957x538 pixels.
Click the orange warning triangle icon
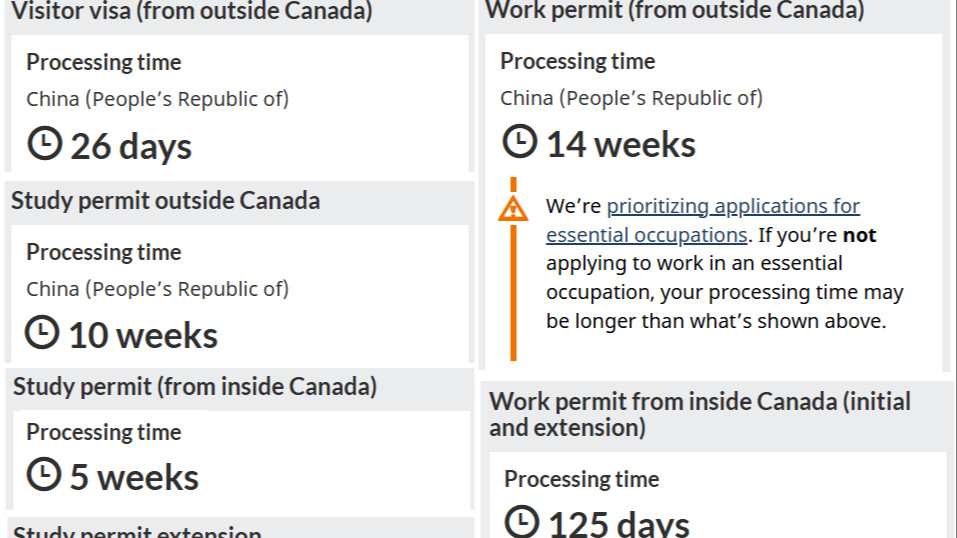coord(513,208)
